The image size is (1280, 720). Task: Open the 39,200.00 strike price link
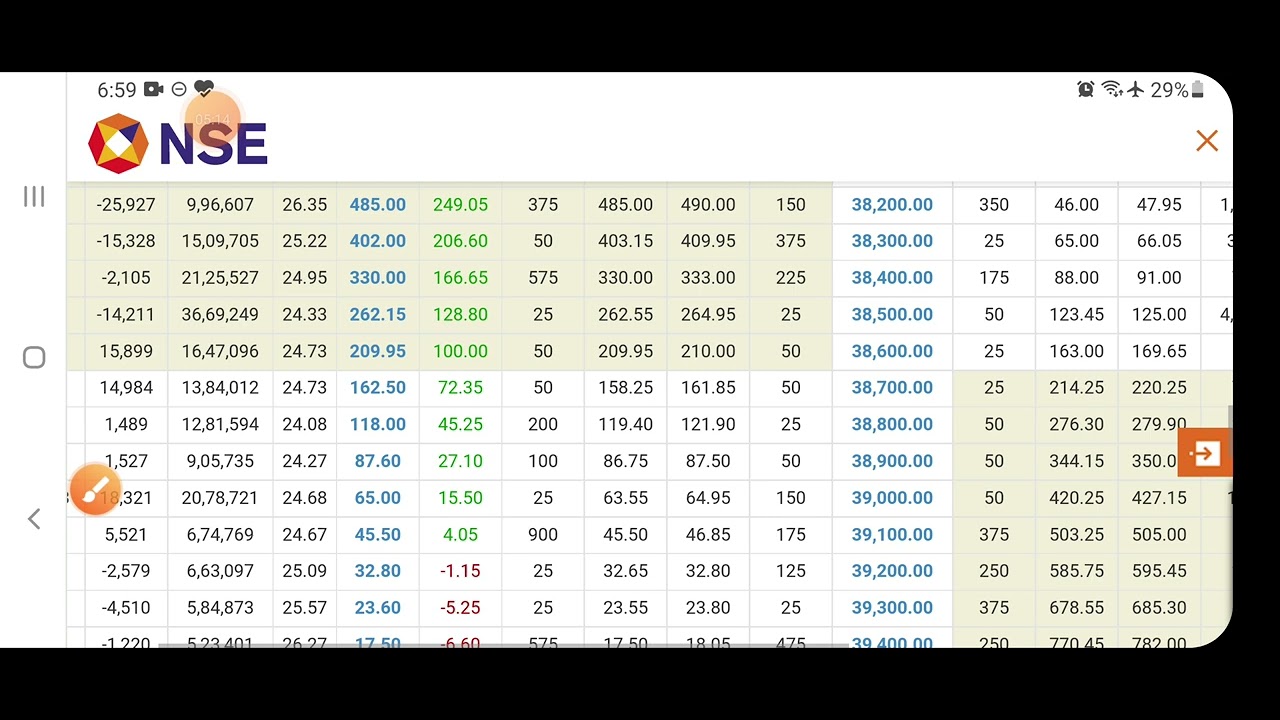coord(892,571)
